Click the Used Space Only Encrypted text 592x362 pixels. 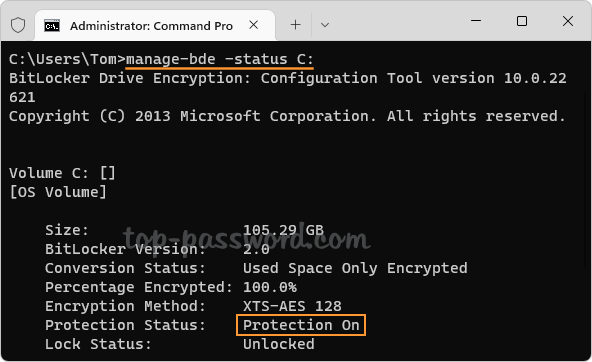355,268
